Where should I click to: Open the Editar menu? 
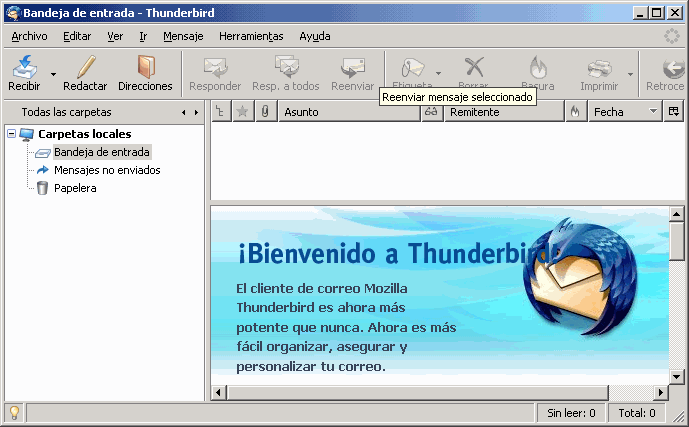point(77,36)
